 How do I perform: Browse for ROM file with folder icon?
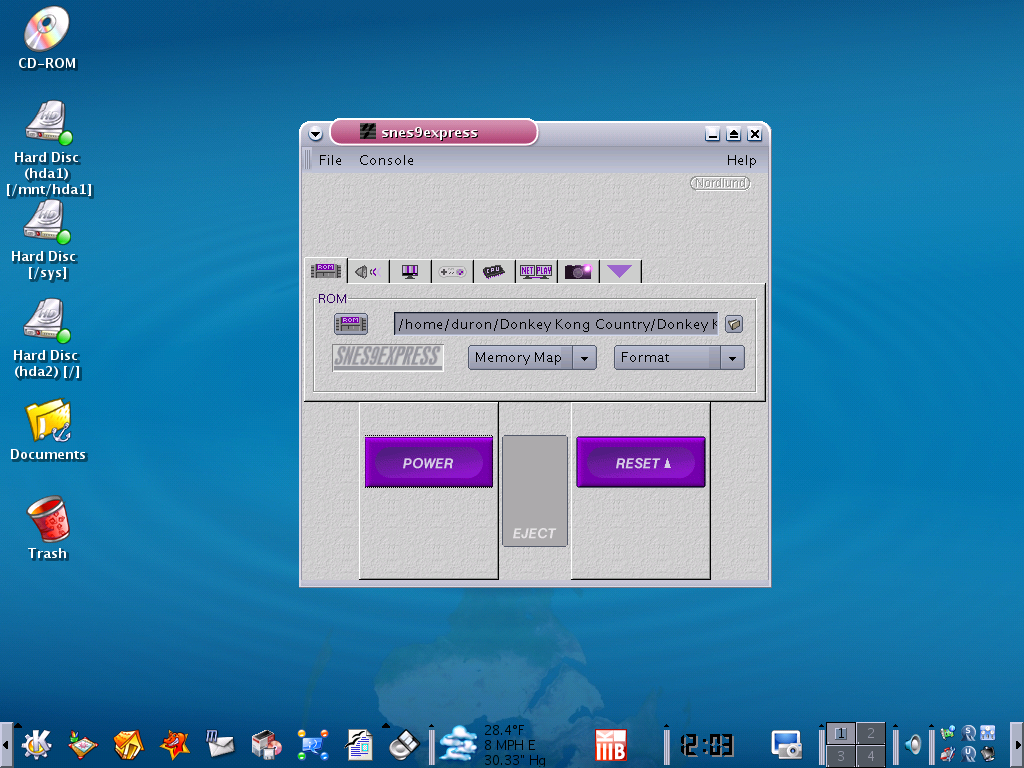[x=734, y=324]
